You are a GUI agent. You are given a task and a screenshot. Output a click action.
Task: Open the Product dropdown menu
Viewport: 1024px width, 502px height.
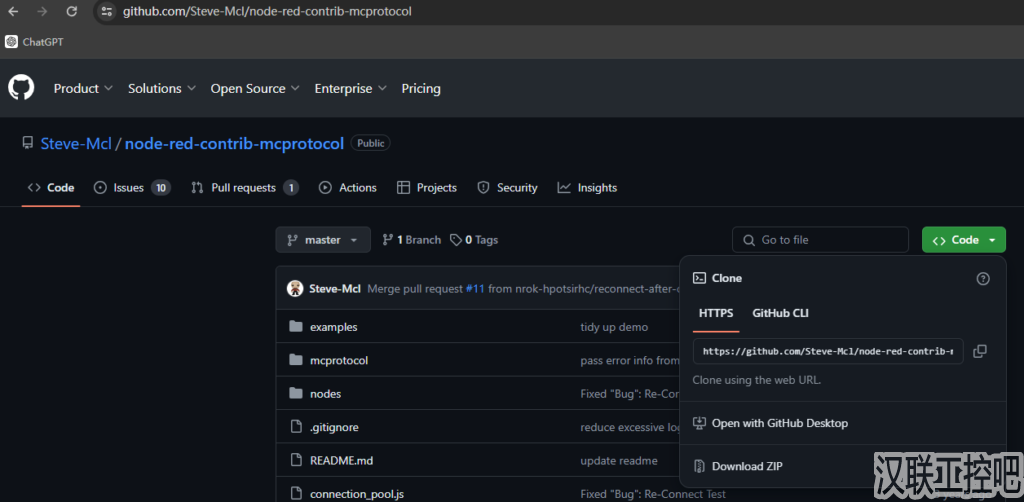point(83,88)
